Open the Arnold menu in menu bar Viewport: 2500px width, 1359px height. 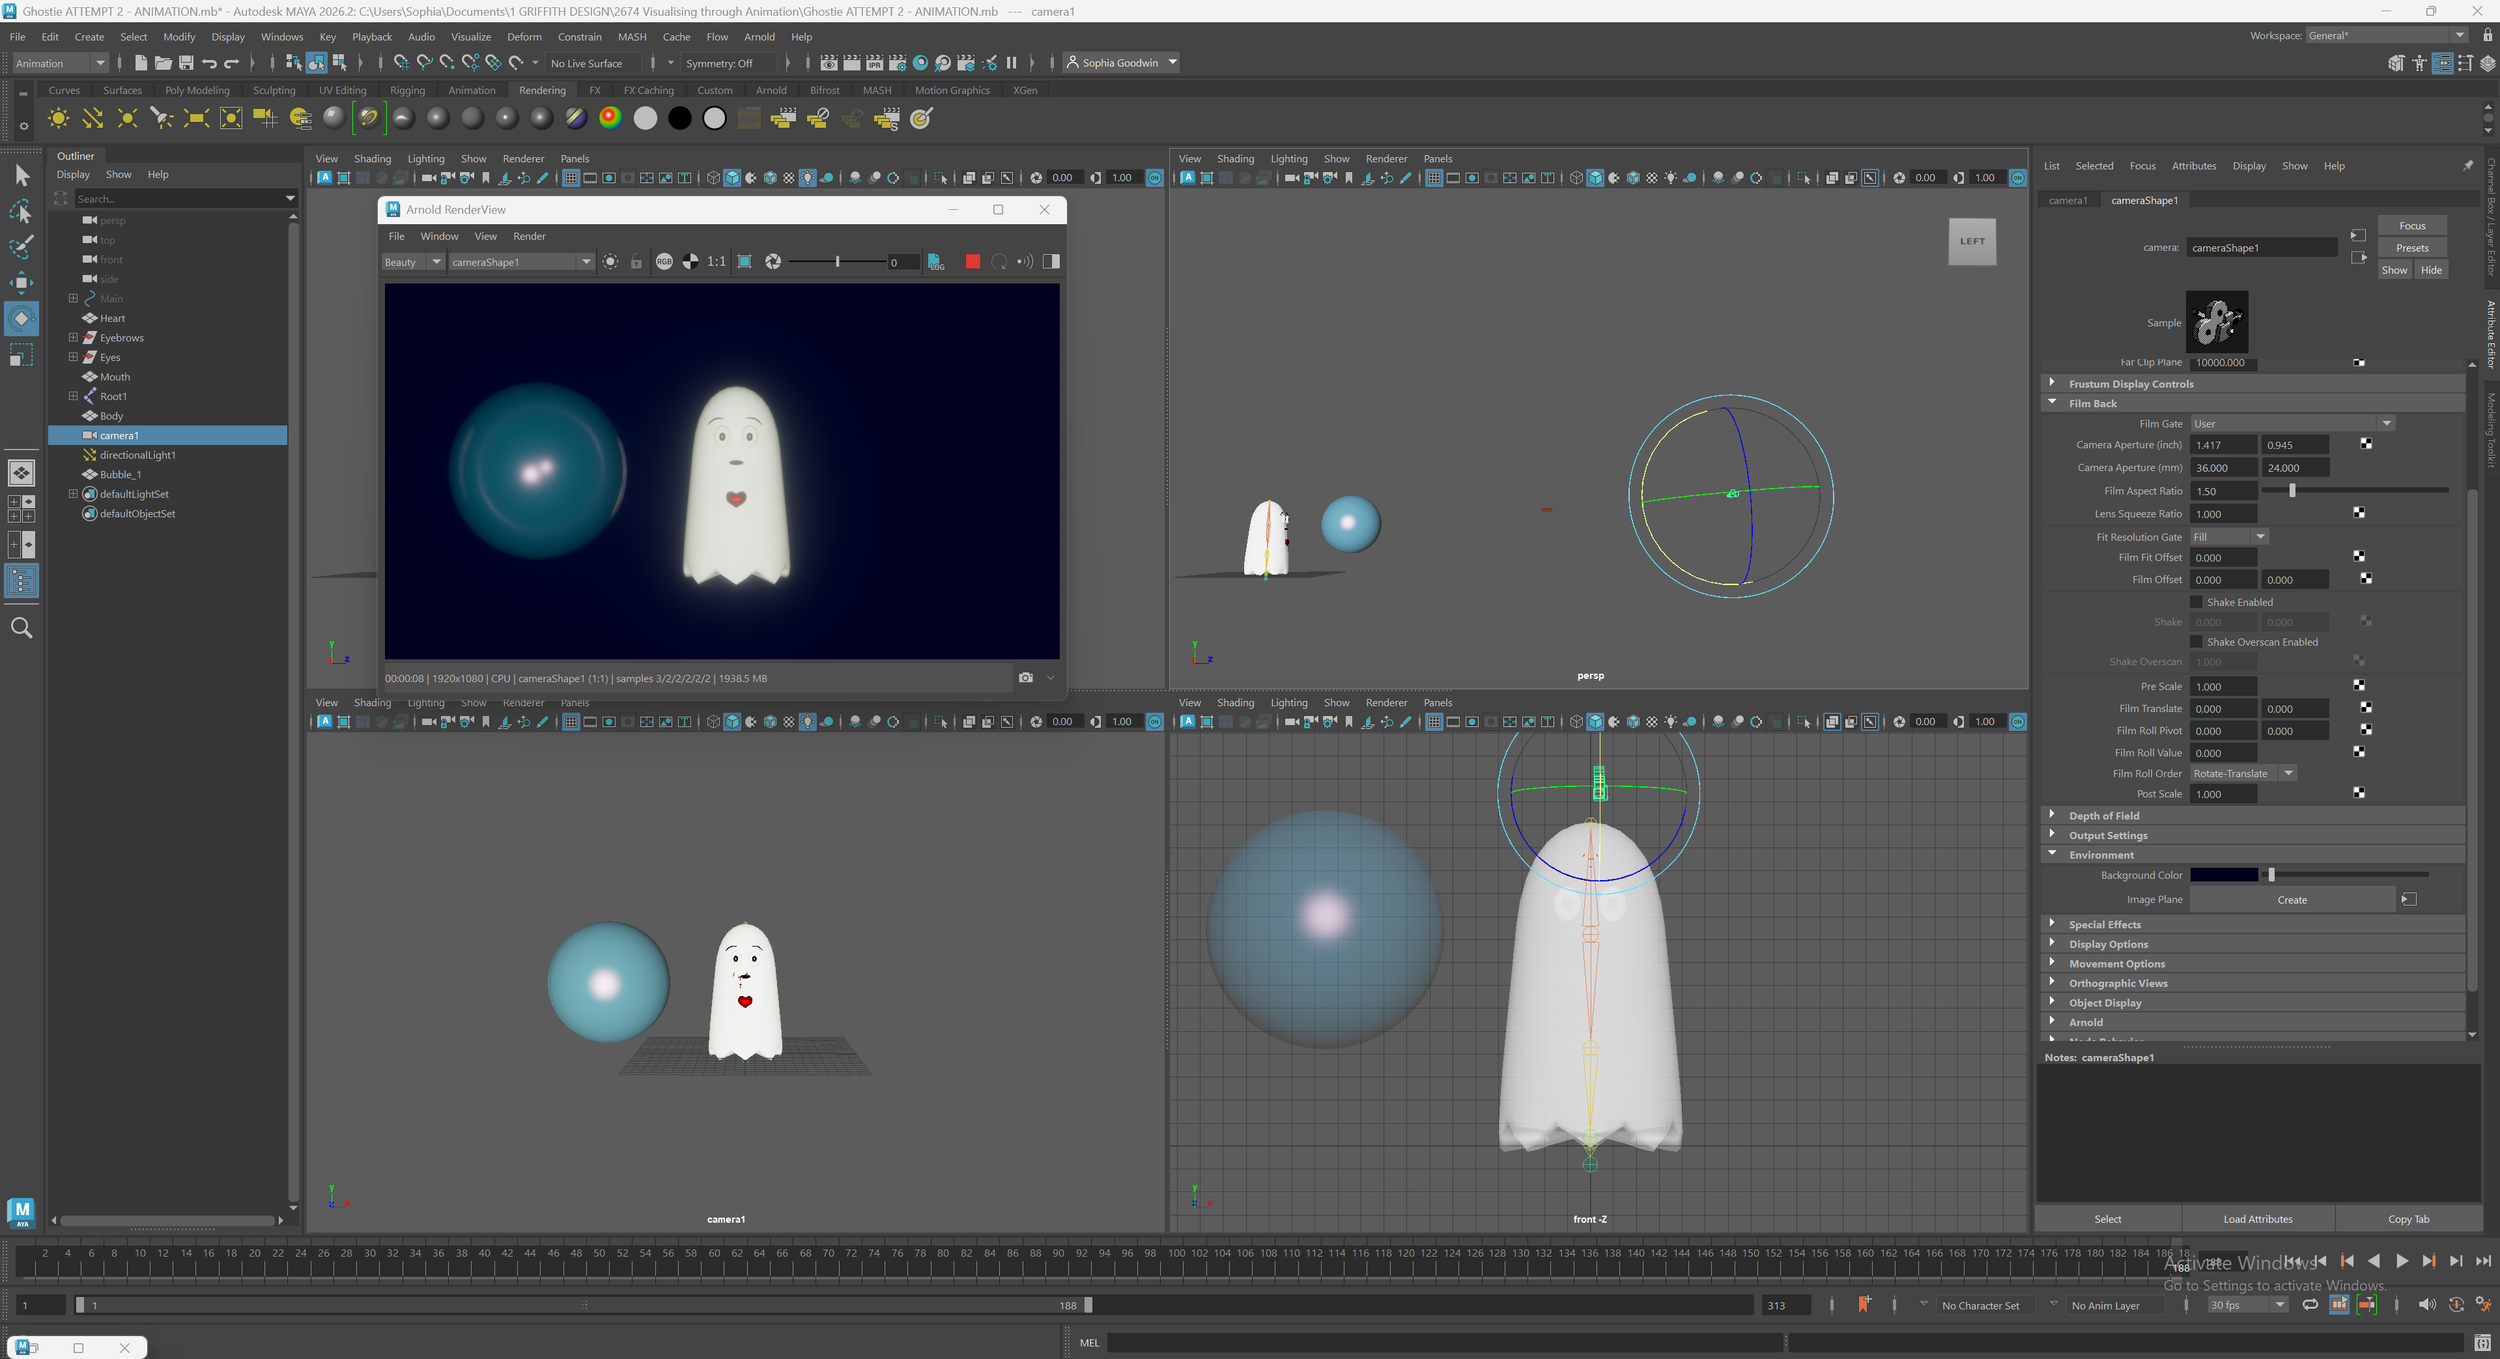759,37
